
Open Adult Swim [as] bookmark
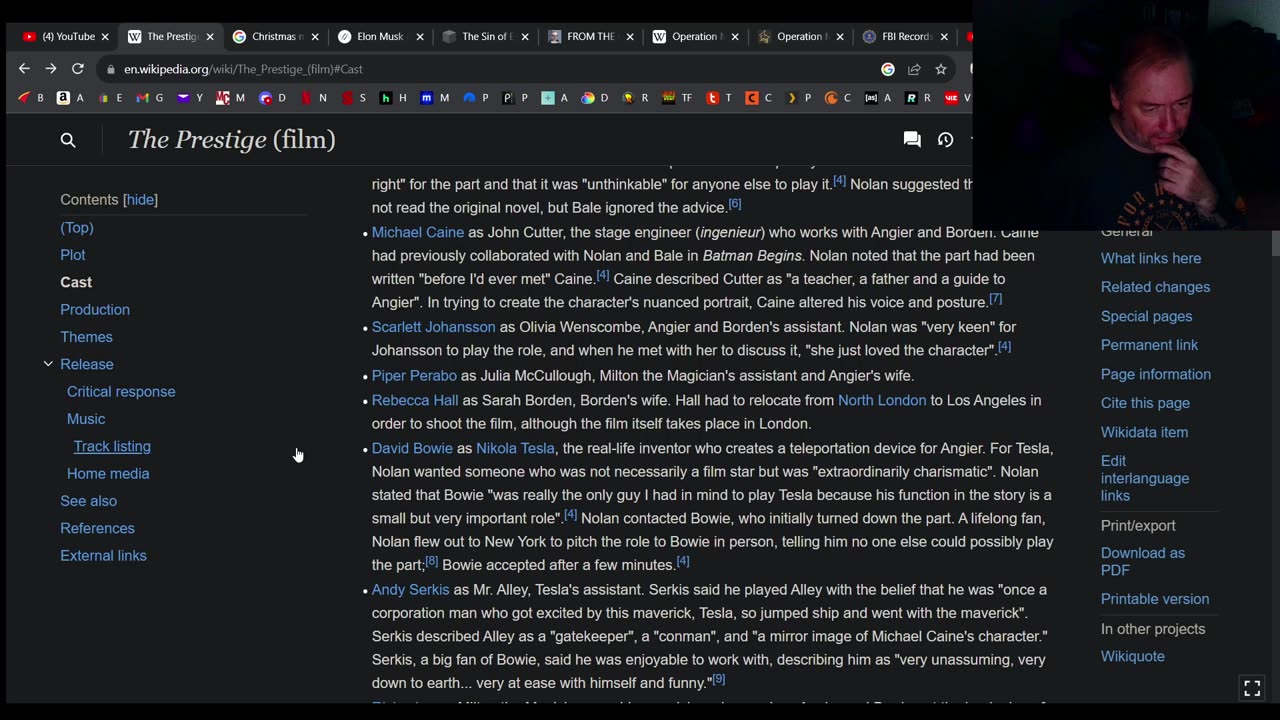[x=877, y=98]
